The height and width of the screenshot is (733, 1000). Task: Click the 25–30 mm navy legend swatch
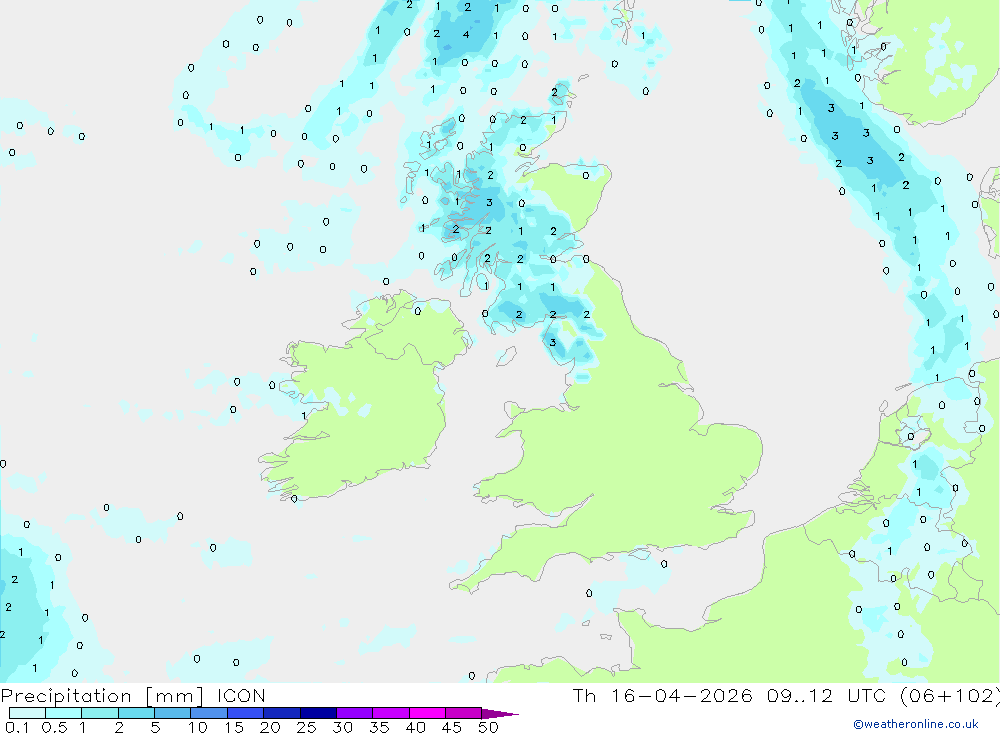(x=318, y=713)
